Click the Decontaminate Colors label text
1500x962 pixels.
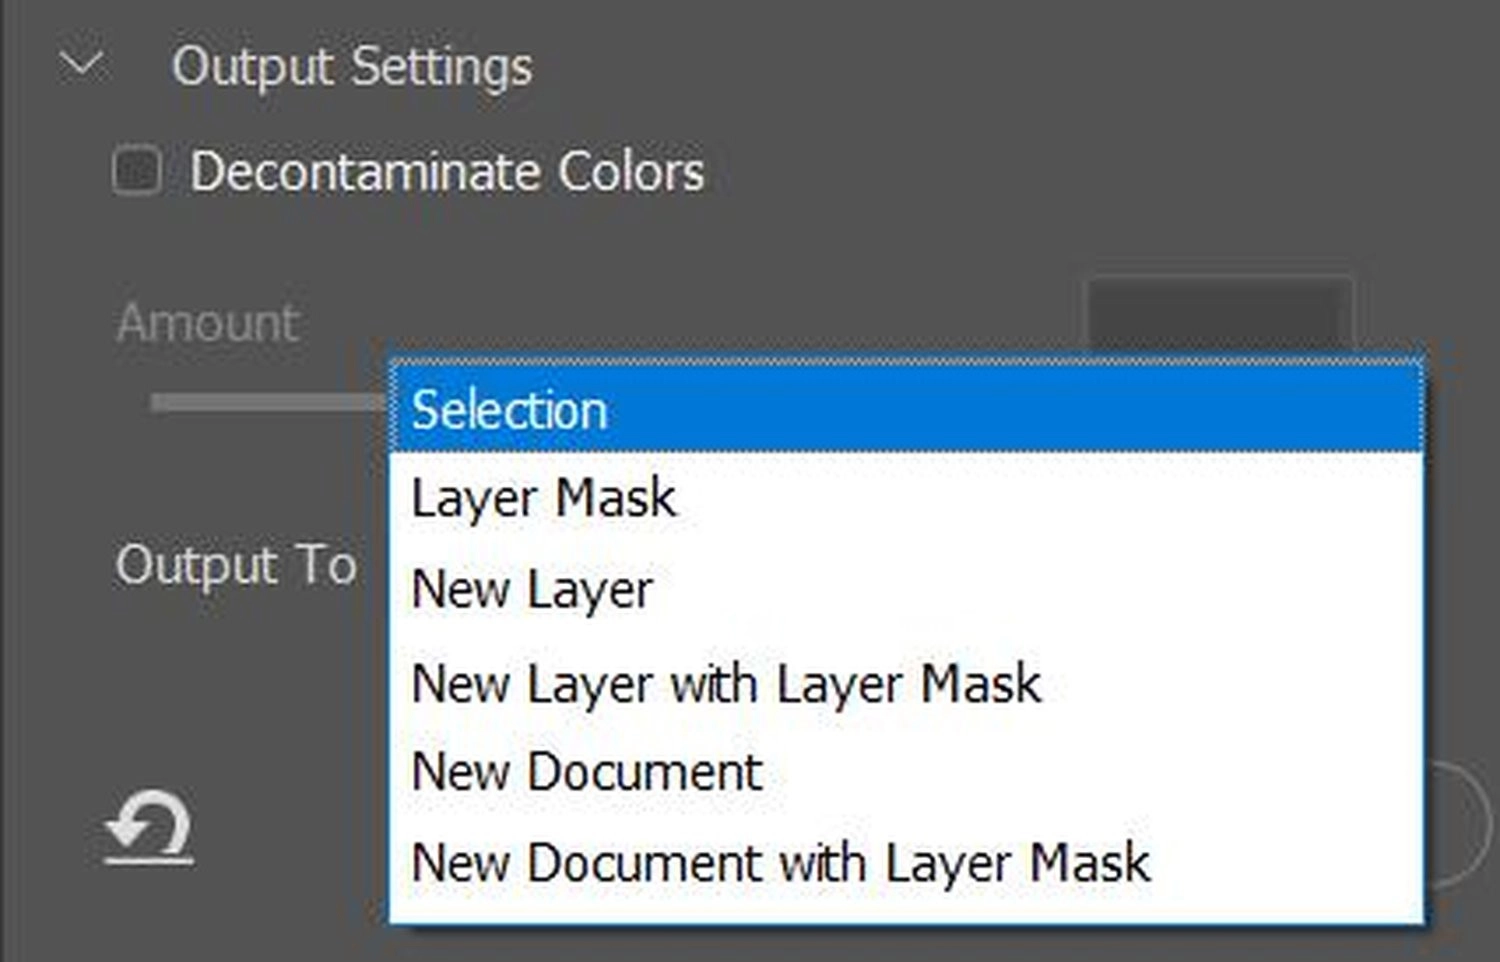[447, 171]
